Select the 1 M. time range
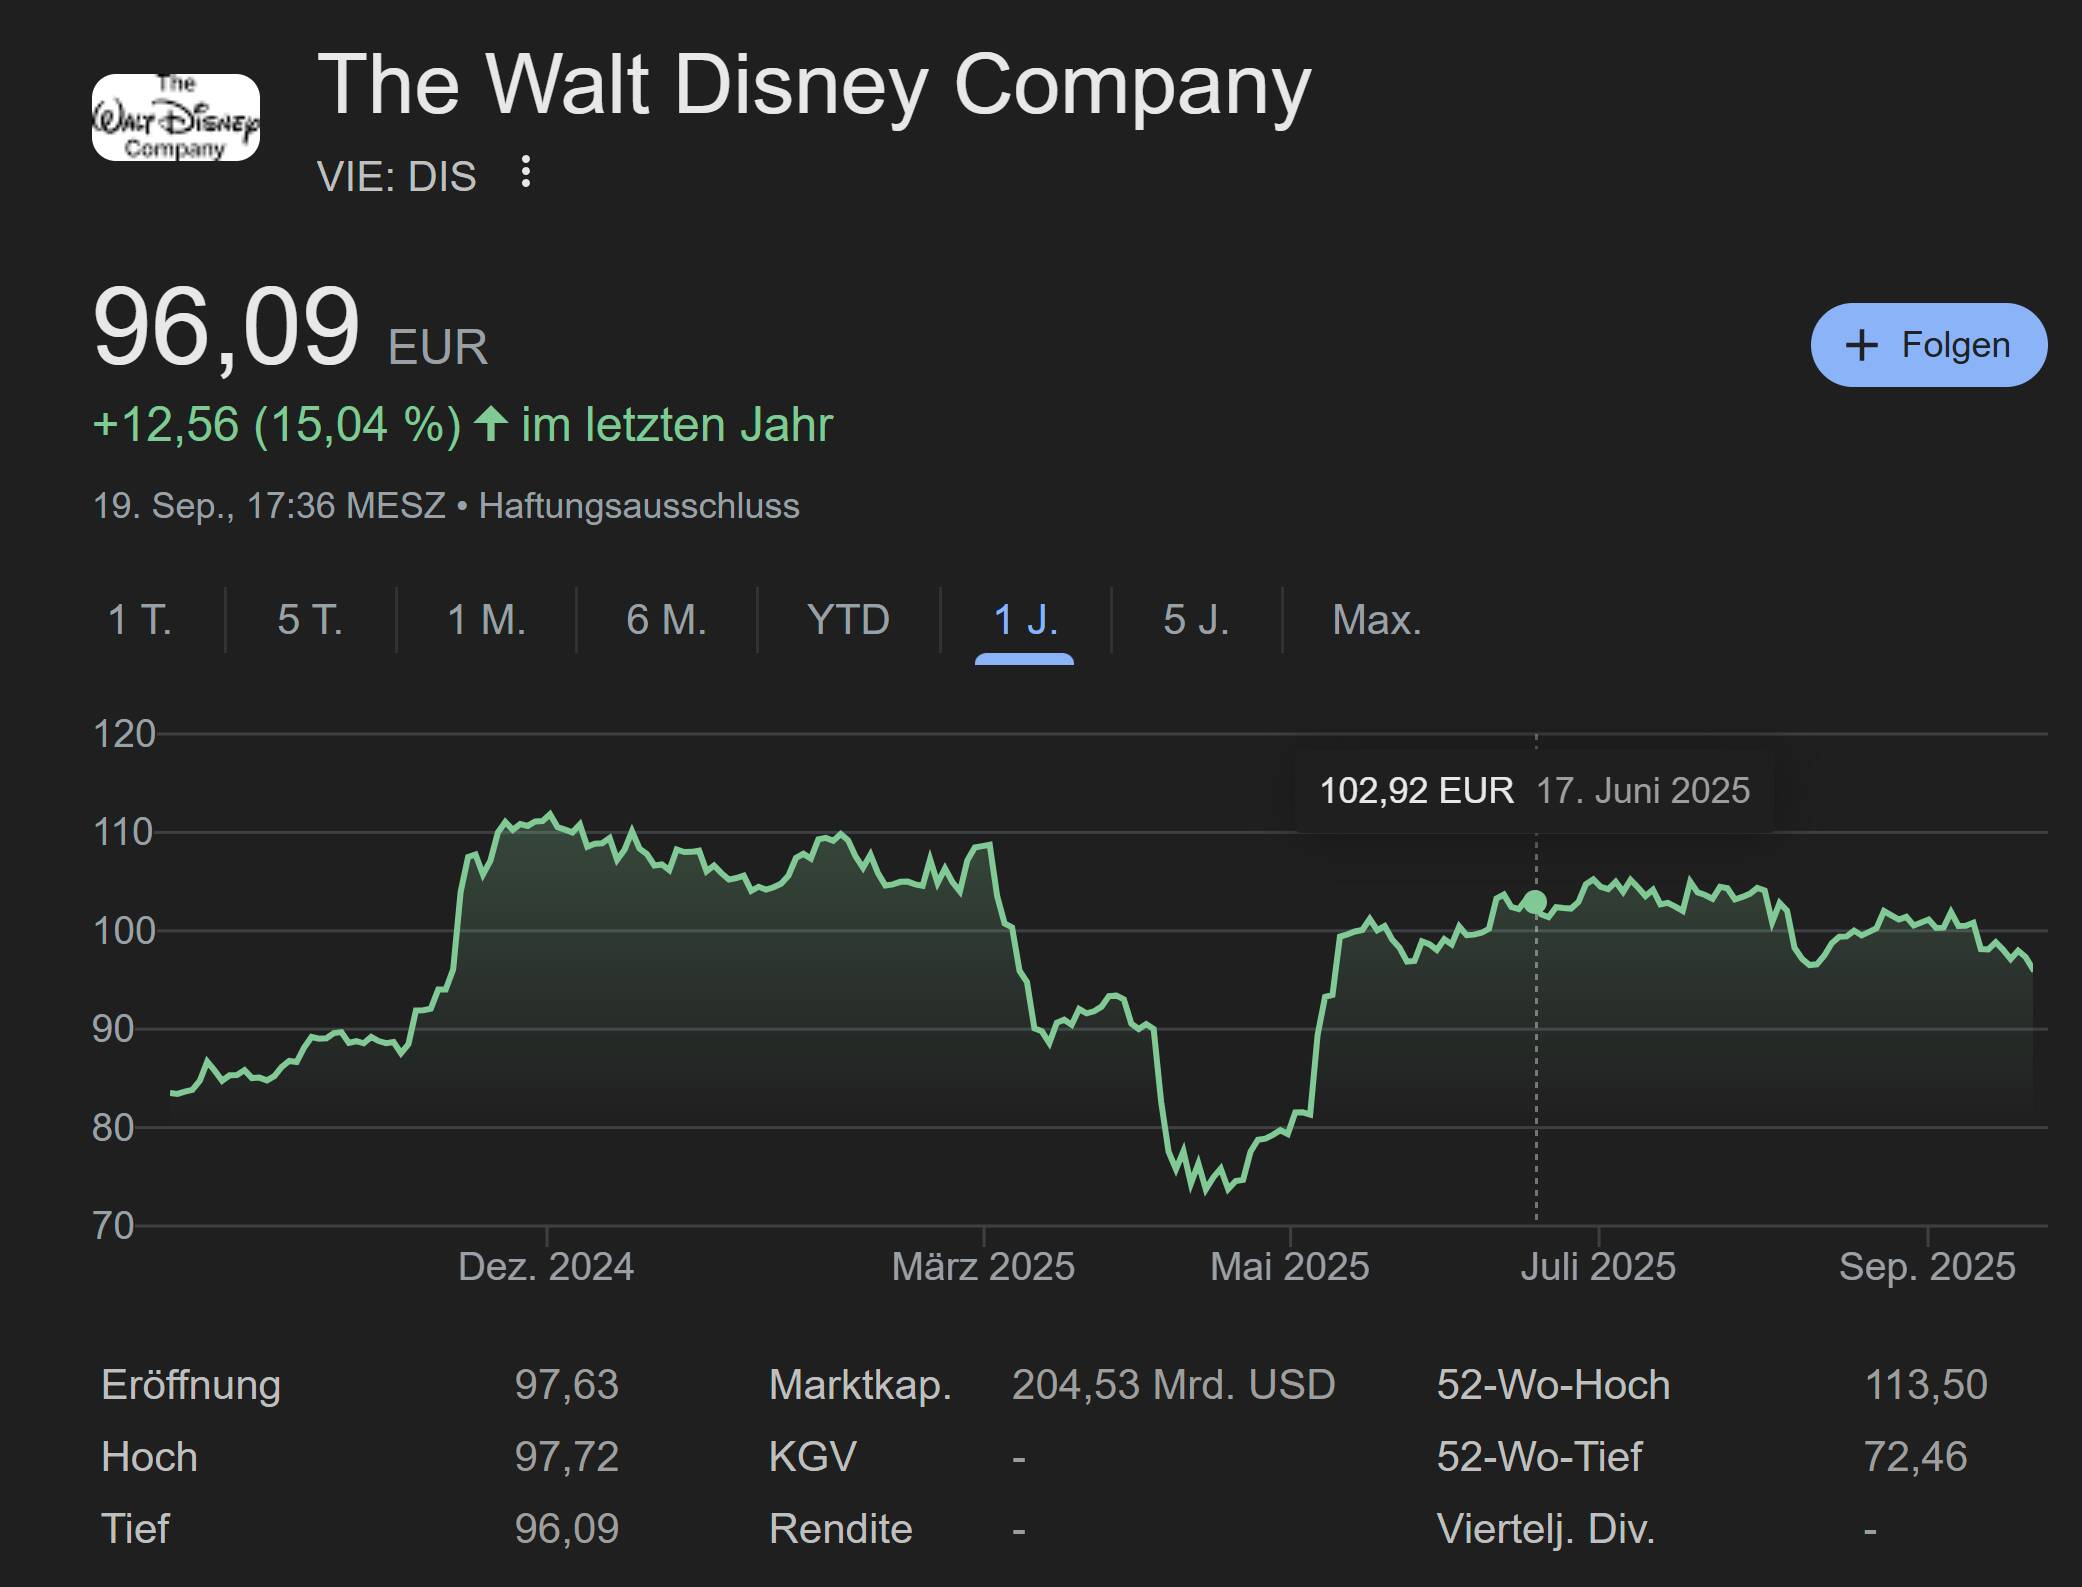This screenshot has height=1587, width=2082. (486, 620)
